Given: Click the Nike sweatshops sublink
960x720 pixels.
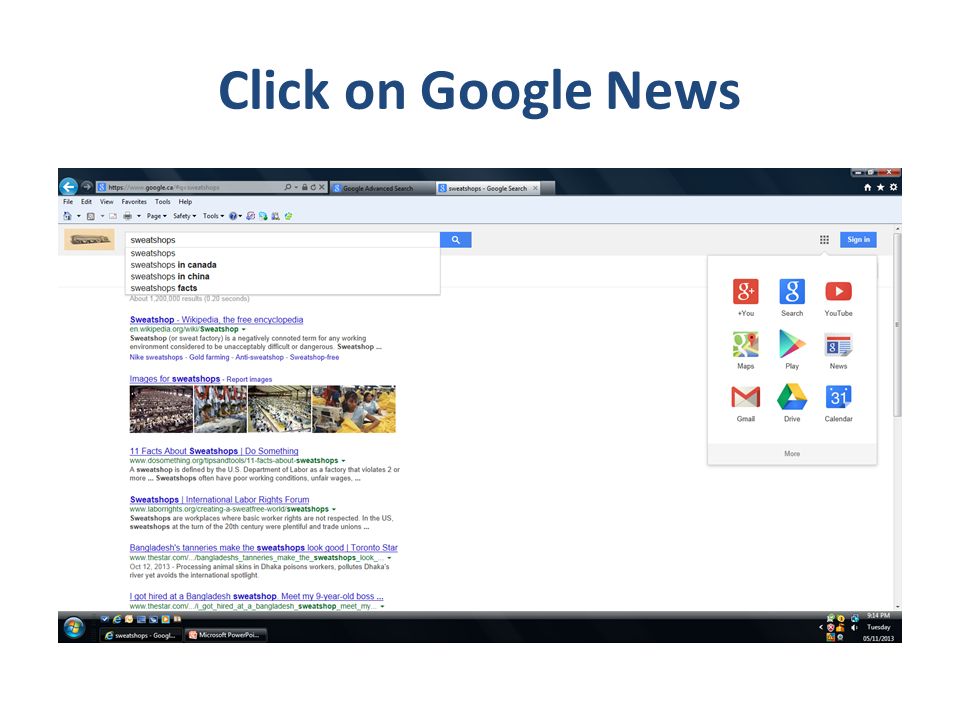Looking at the screenshot, I should click(x=156, y=357).
